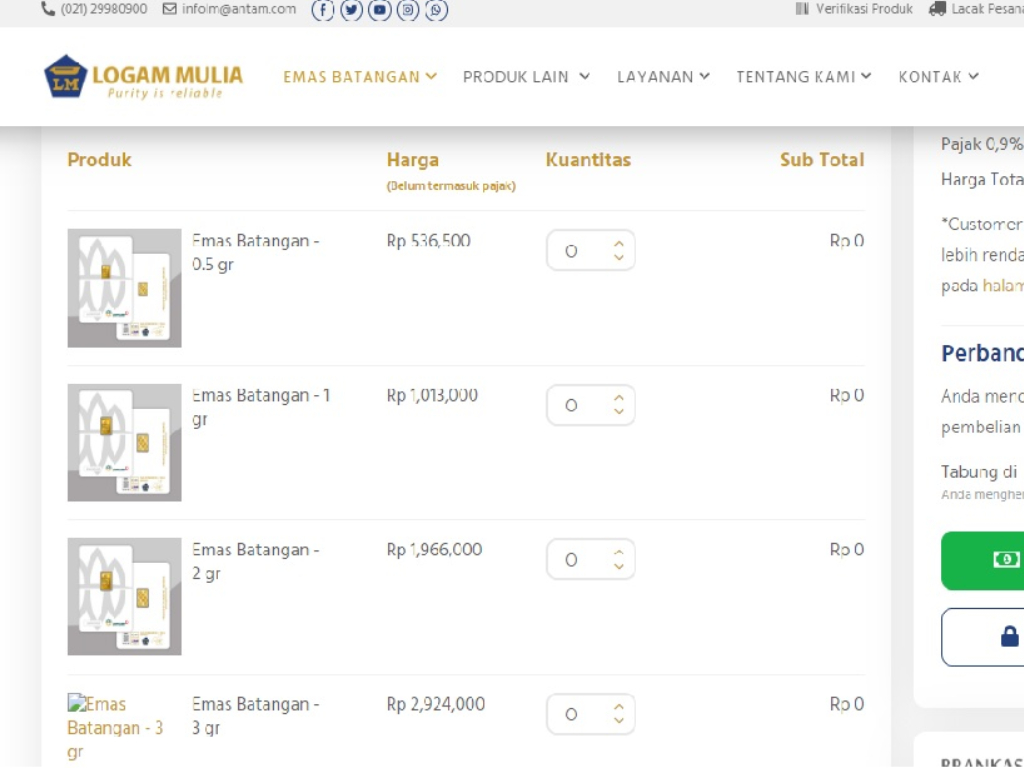1024x768 pixels.
Task: Click the Logam Mulia logo
Action: [143, 76]
